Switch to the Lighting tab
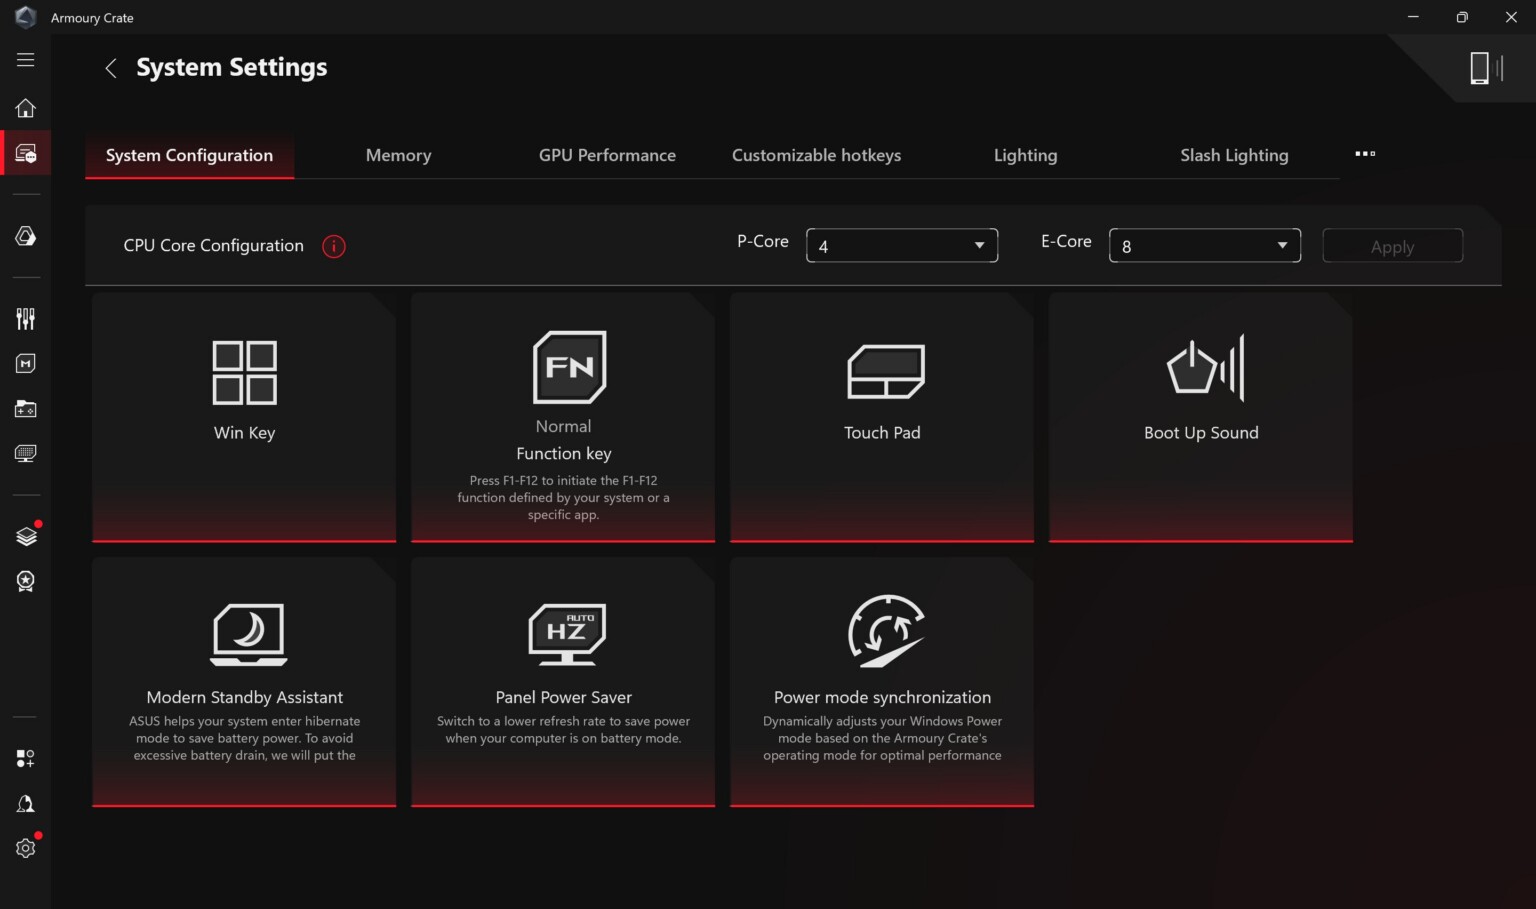 (1025, 156)
